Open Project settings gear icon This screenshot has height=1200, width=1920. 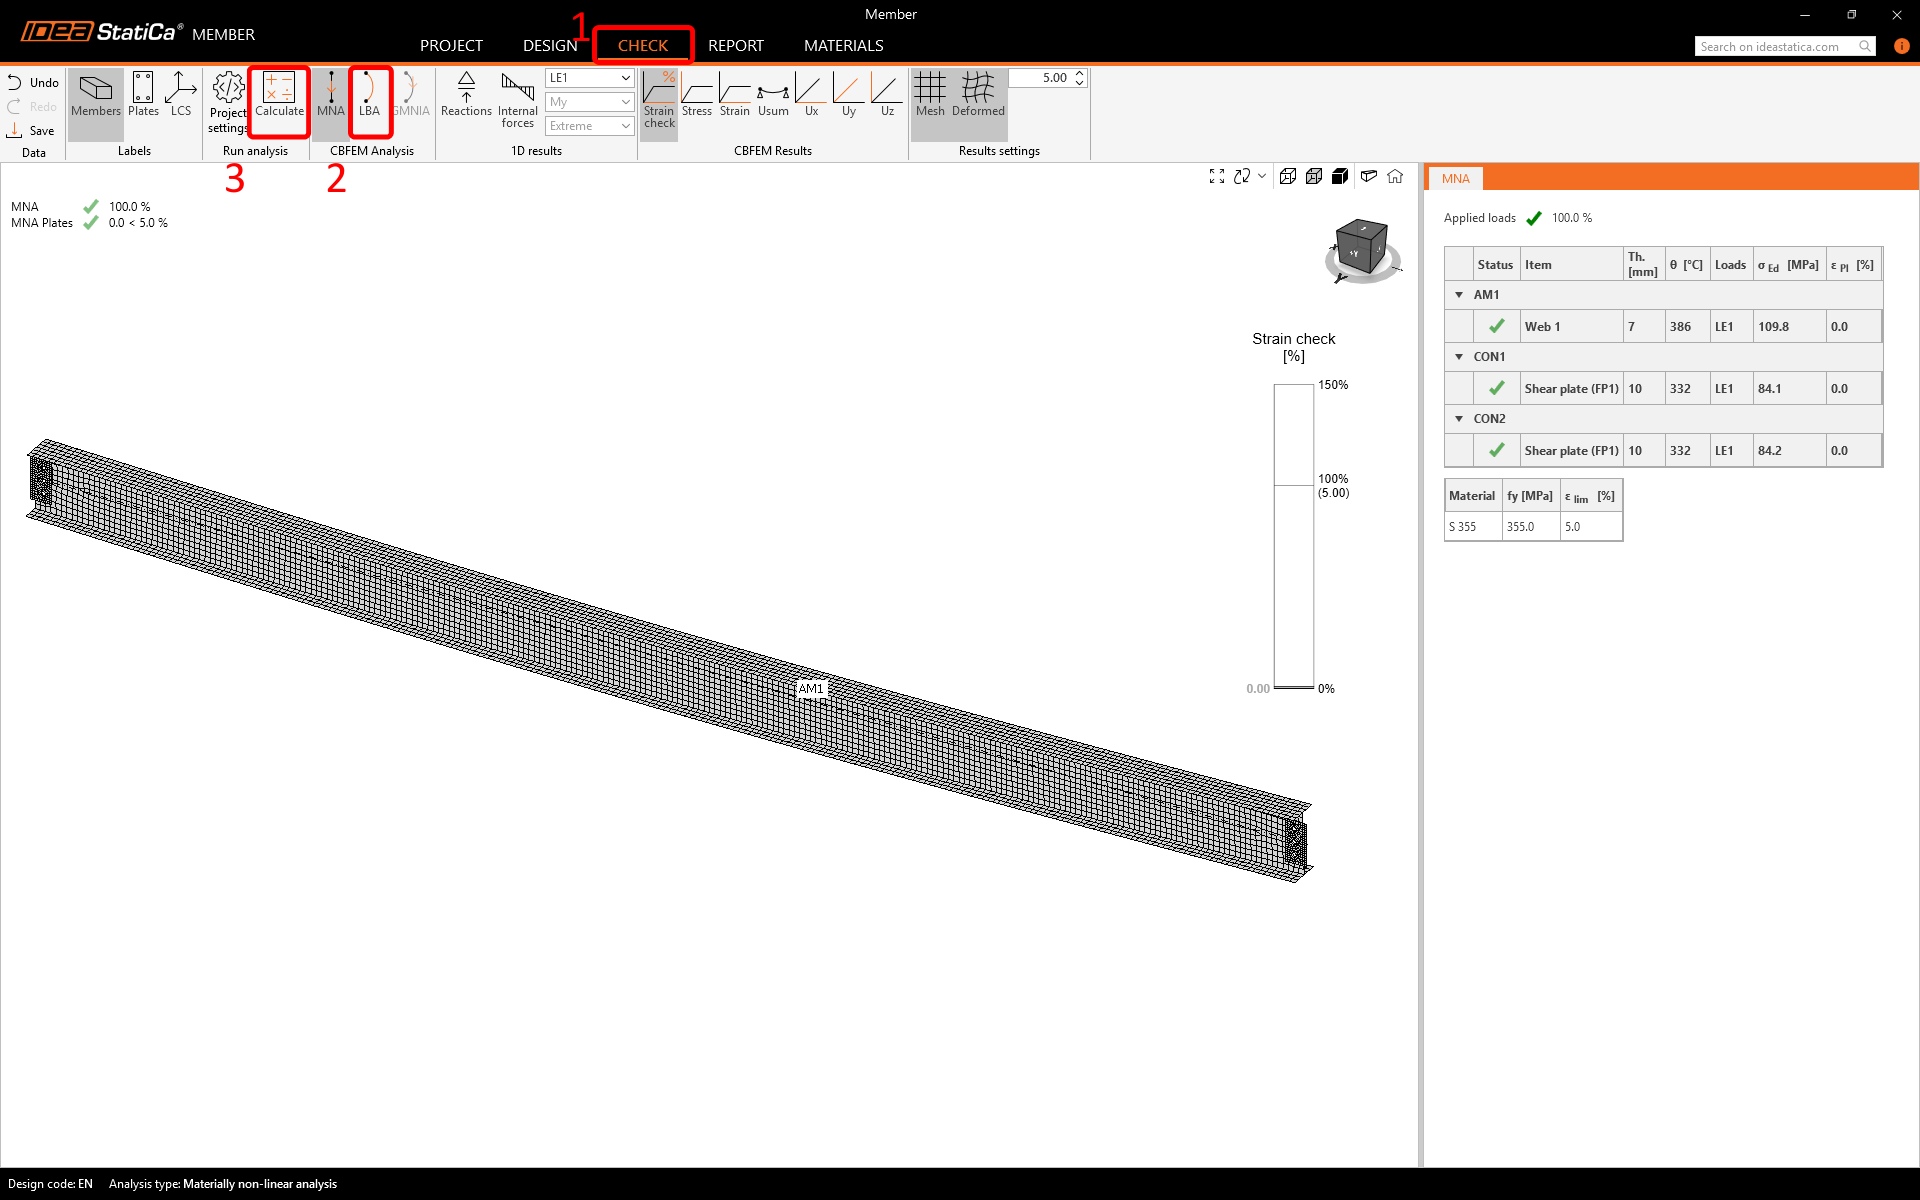(x=228, y=98)
